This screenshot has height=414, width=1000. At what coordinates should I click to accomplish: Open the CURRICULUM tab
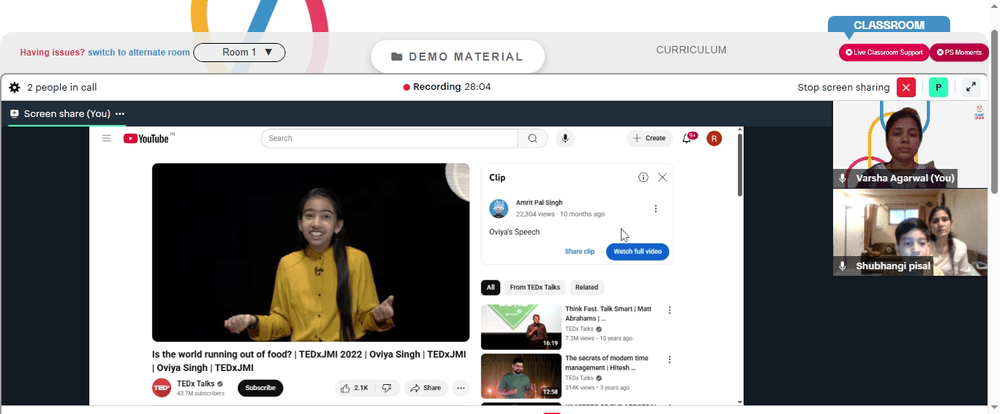point(691,50)
